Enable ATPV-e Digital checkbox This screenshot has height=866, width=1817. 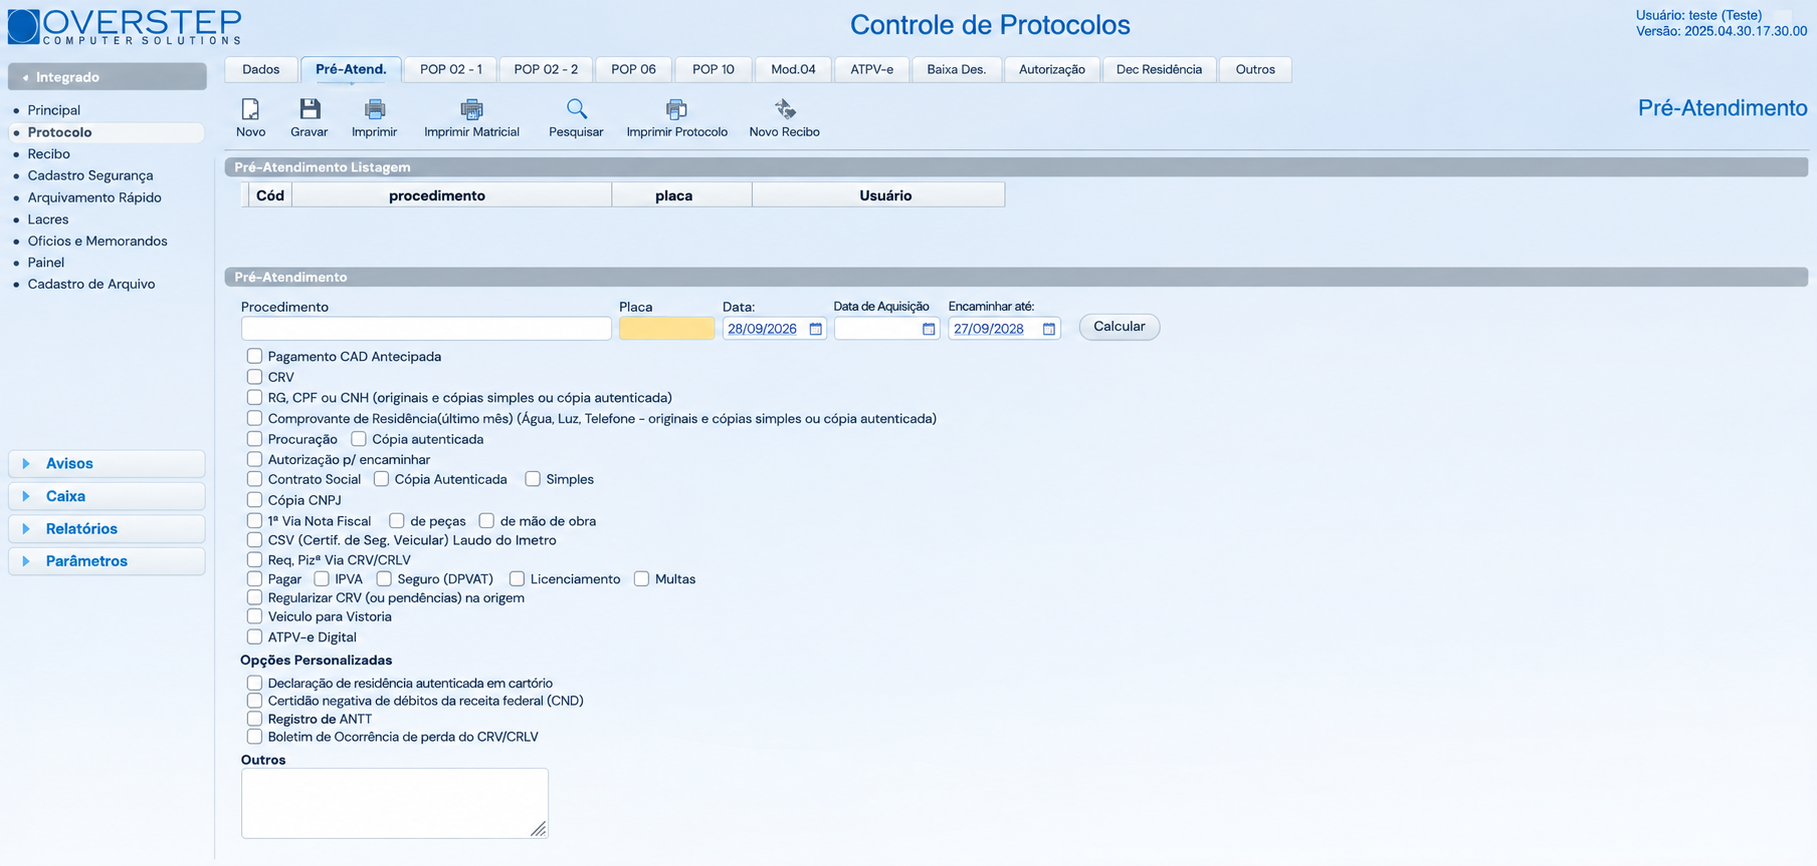tap(255, 637)
